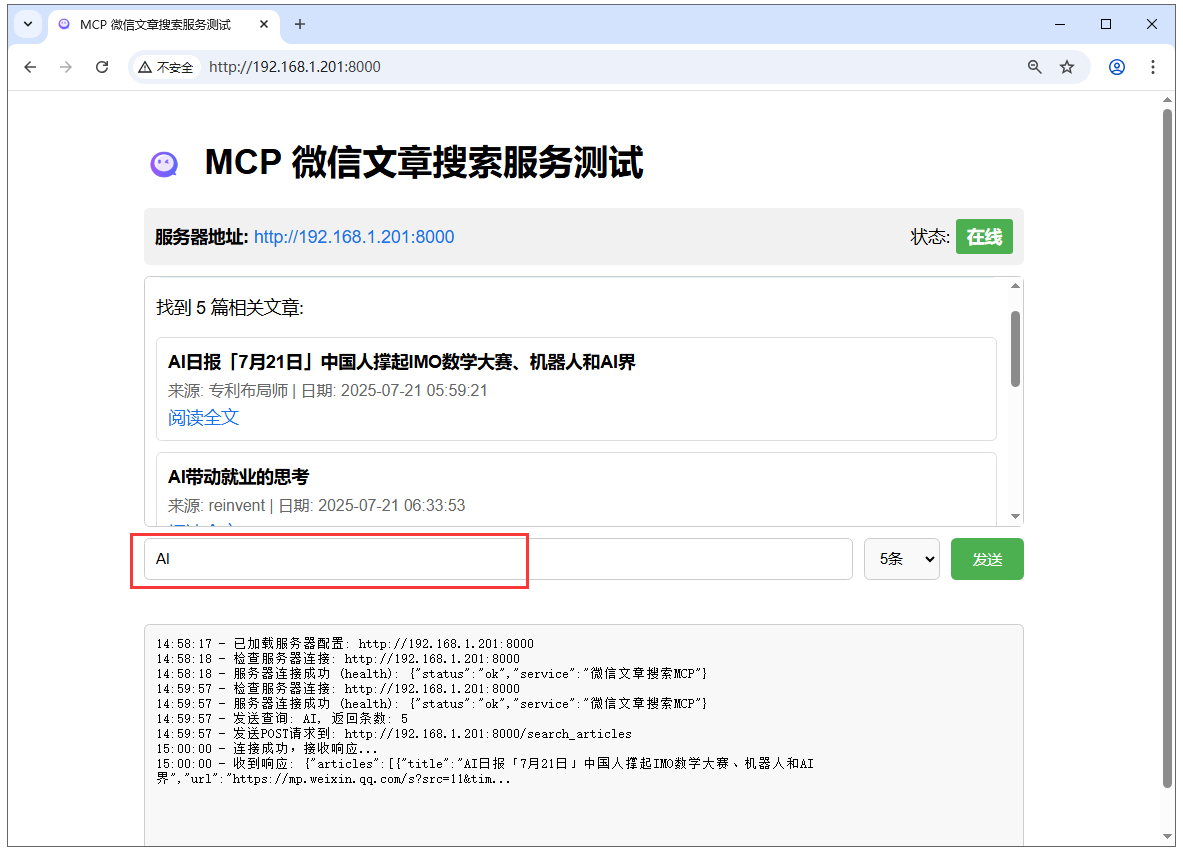Click the 15:00:00 收到响应 log line
The height and width of the screenshot is (854, 1183).
[x=484, y=771]
